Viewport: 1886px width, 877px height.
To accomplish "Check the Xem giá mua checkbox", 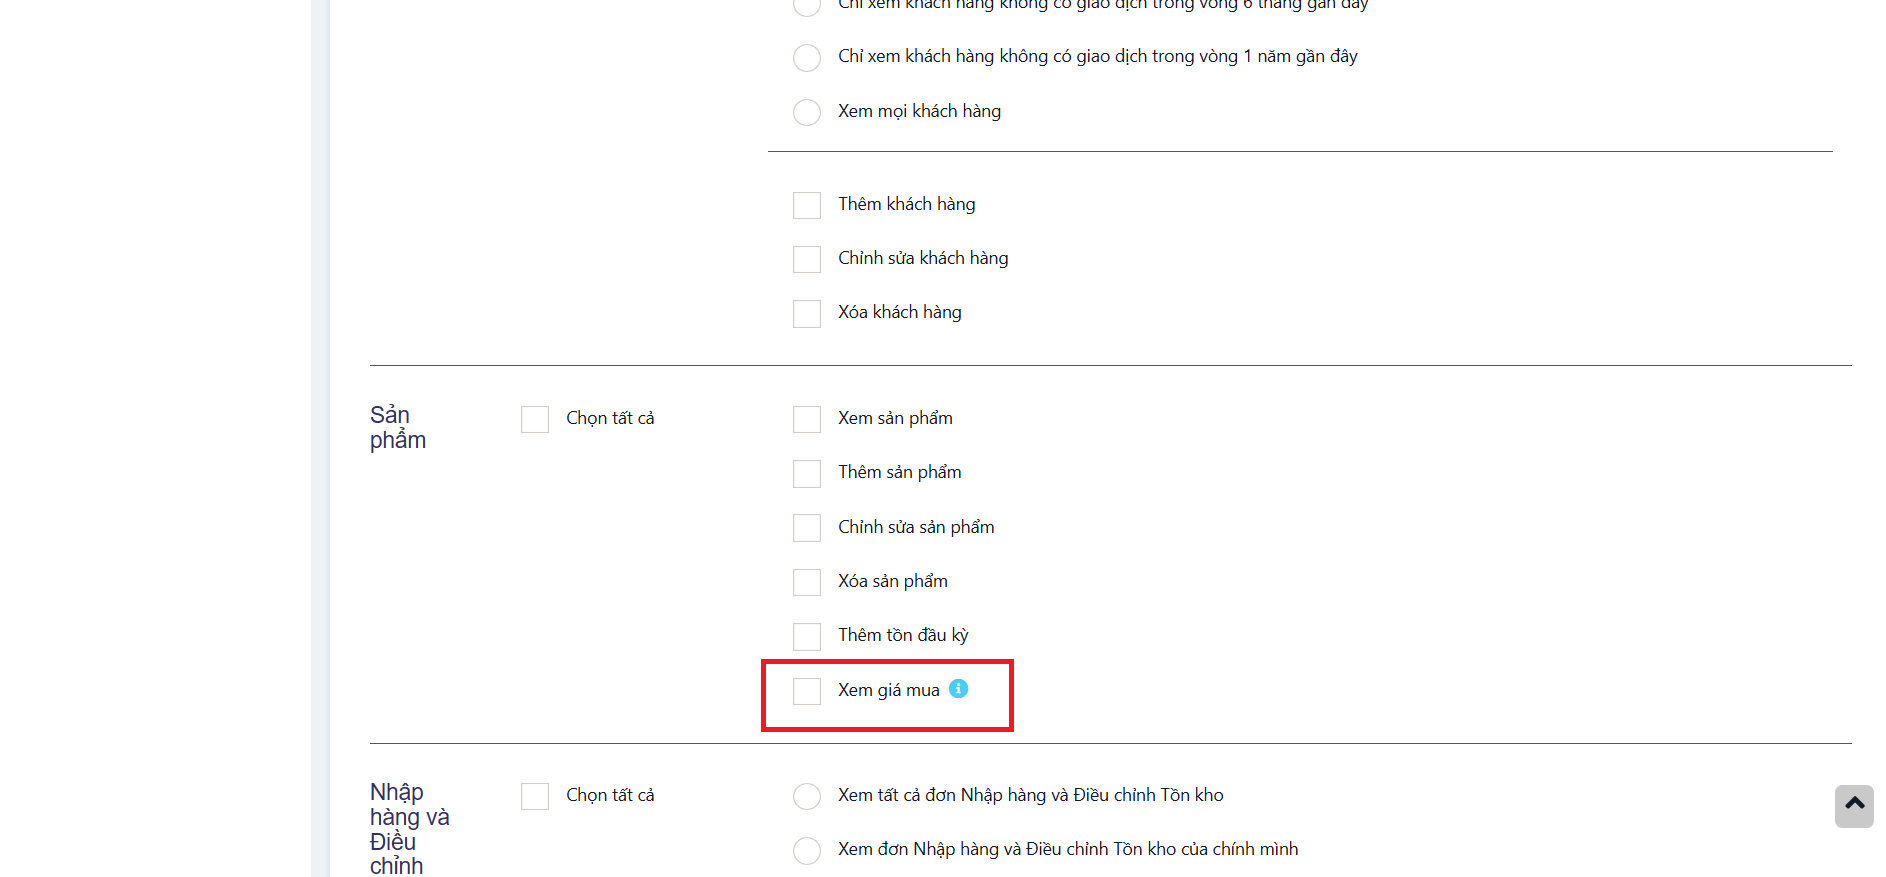I will 807,691.
